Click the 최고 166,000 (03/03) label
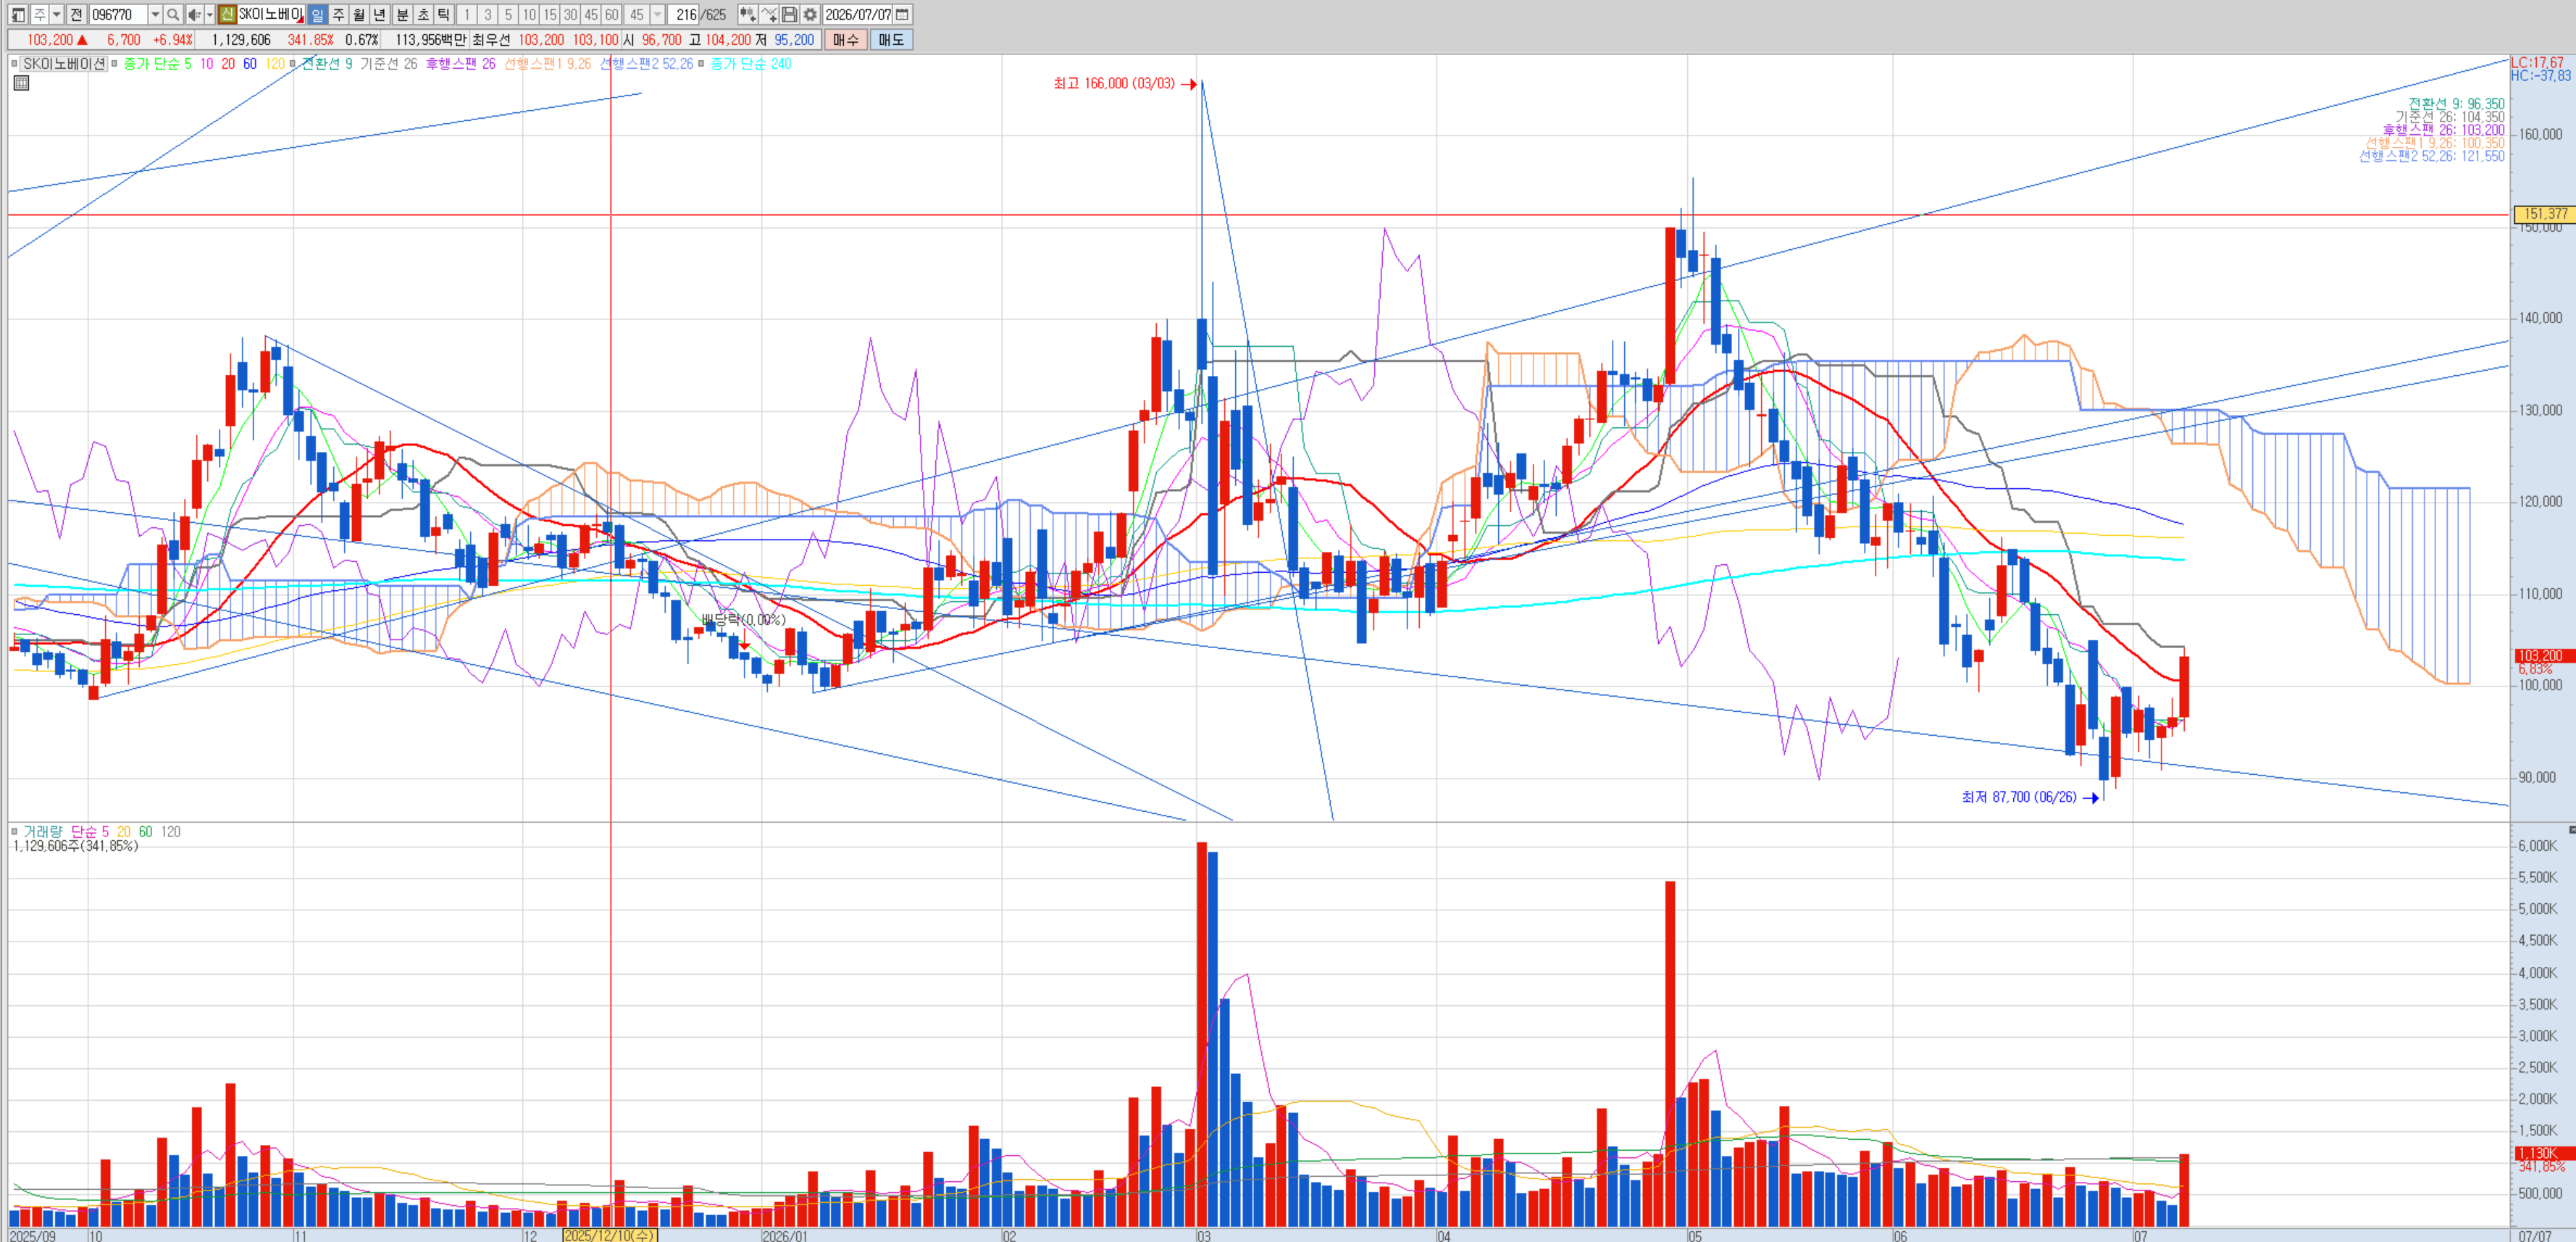 tap(1114, 83)
